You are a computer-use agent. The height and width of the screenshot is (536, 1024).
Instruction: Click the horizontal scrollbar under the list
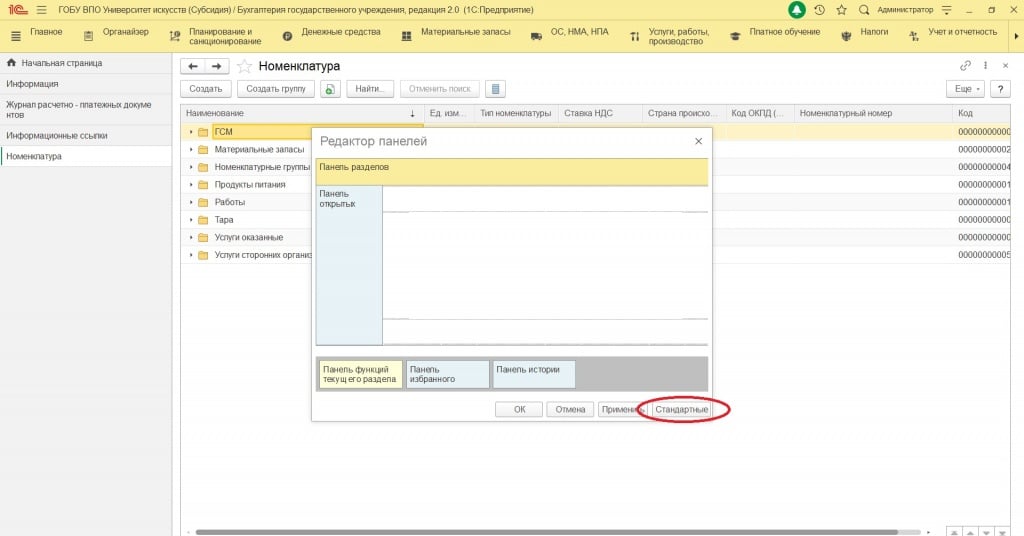550,532
